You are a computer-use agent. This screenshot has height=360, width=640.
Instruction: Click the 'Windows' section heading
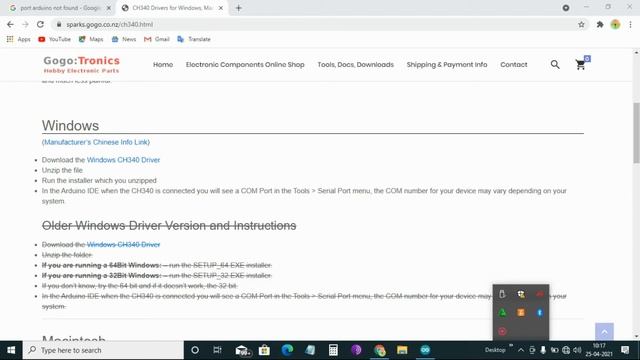click(70, 126)
